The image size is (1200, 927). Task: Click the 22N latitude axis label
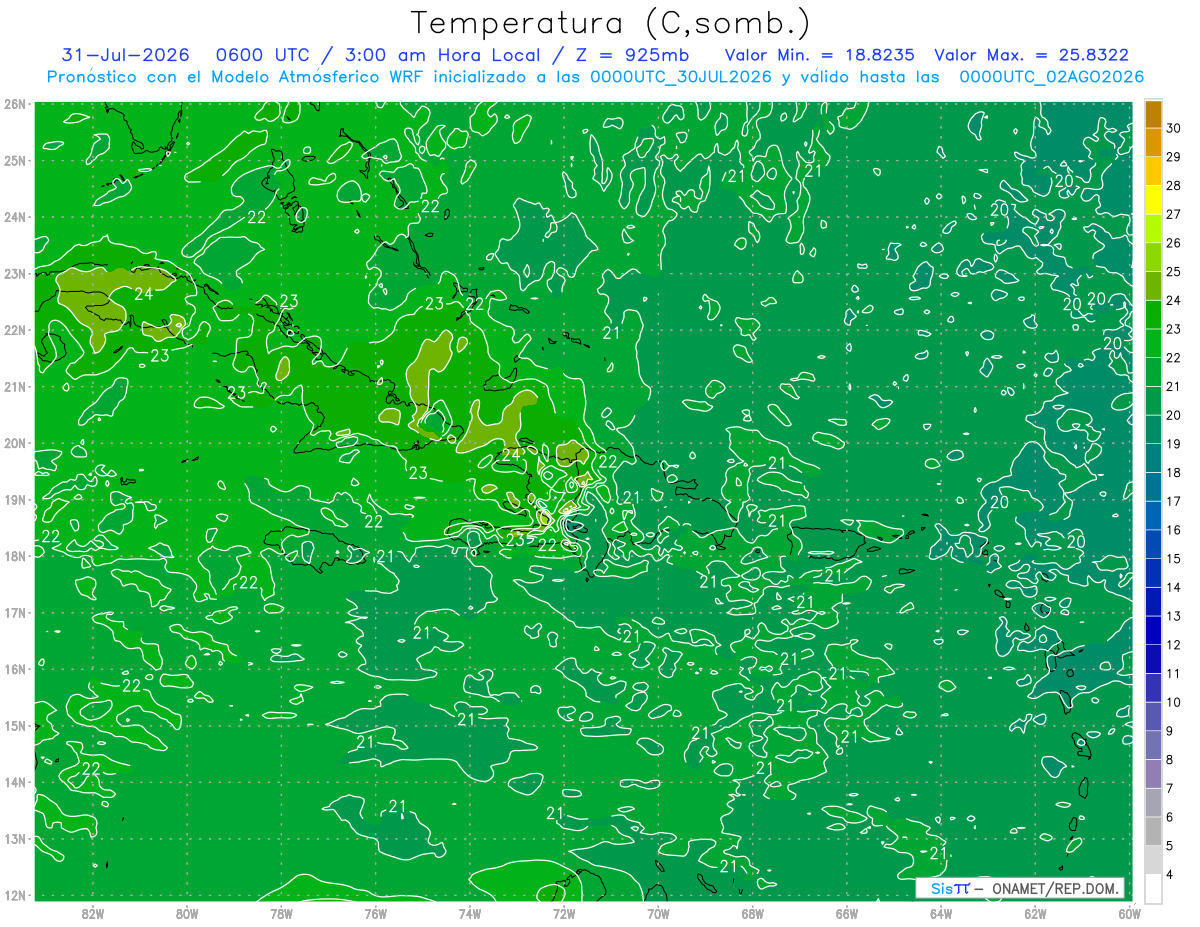14,330
